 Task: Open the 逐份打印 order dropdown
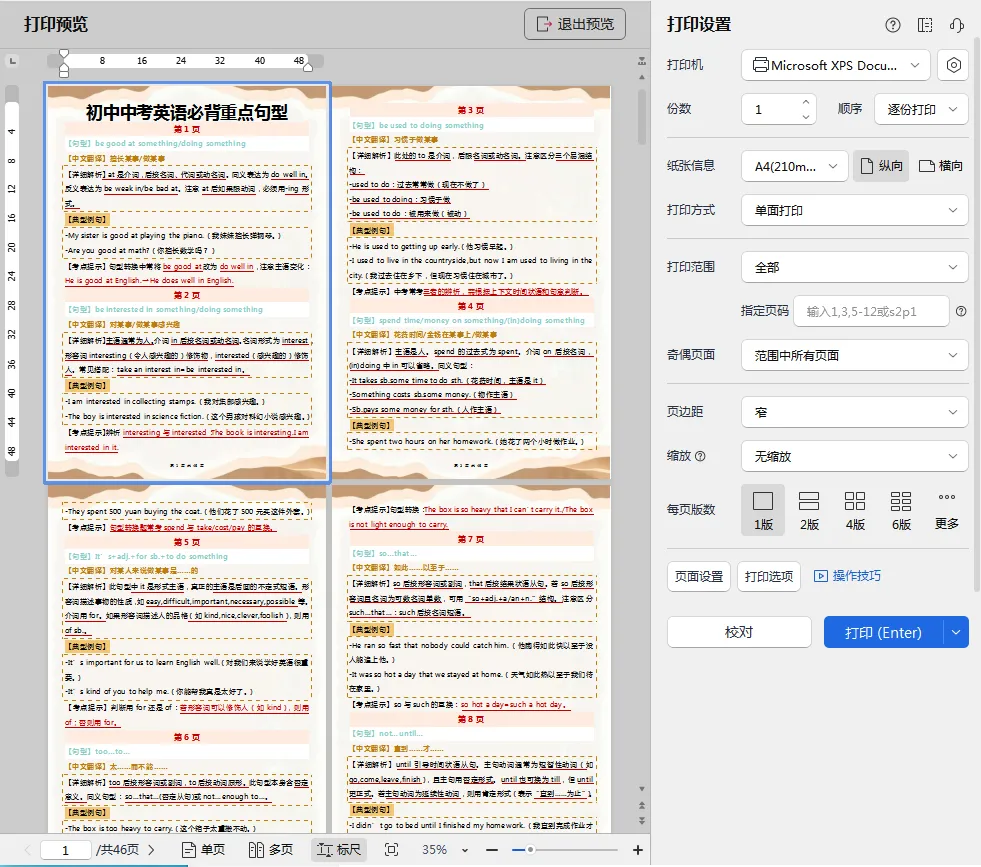click(x=921, y=109)
